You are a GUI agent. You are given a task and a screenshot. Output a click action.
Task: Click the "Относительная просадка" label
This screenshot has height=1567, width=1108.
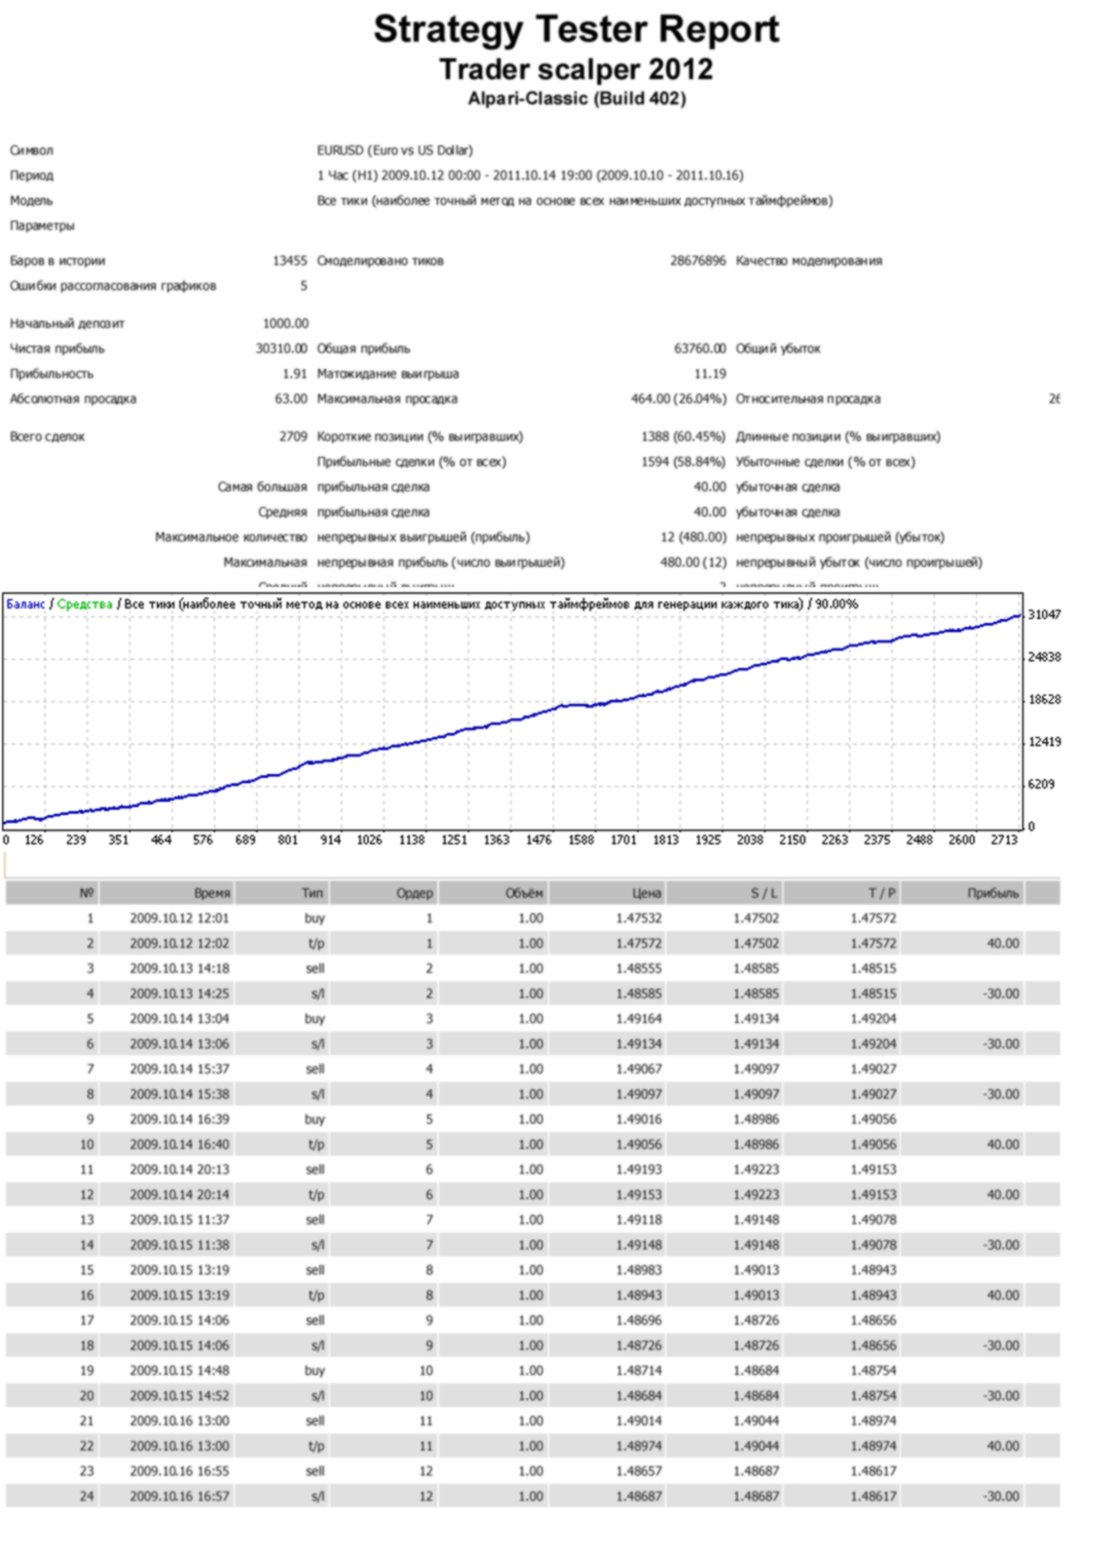pos(808,399)
